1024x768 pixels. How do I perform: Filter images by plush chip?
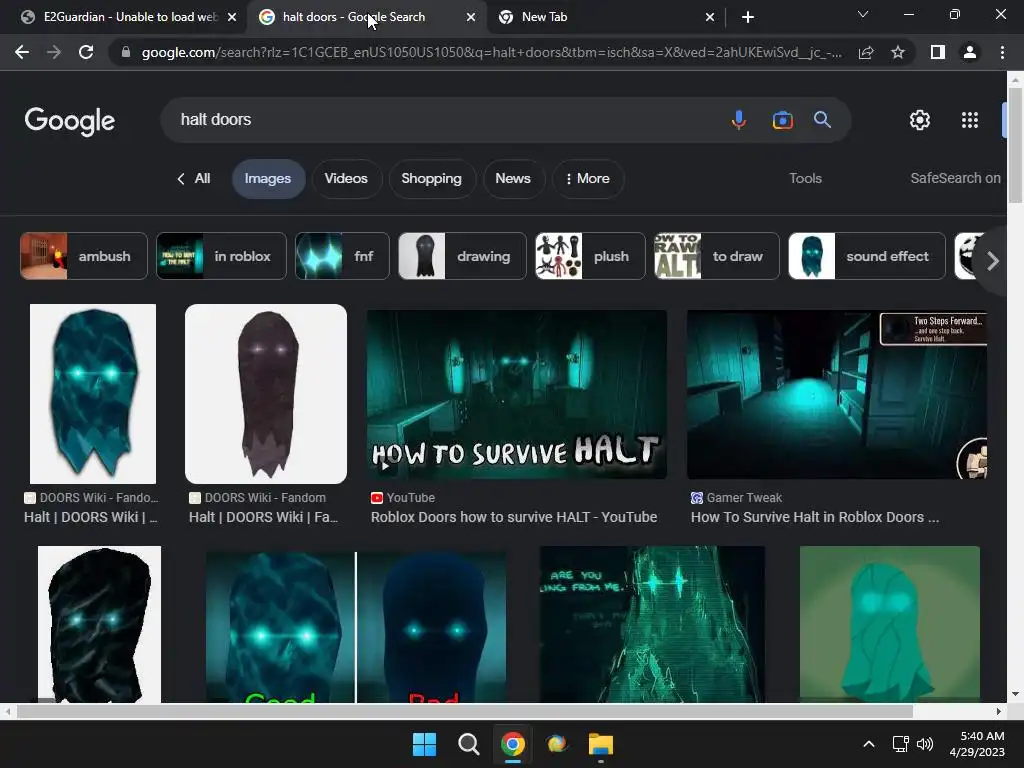click(x=590, y=256)
